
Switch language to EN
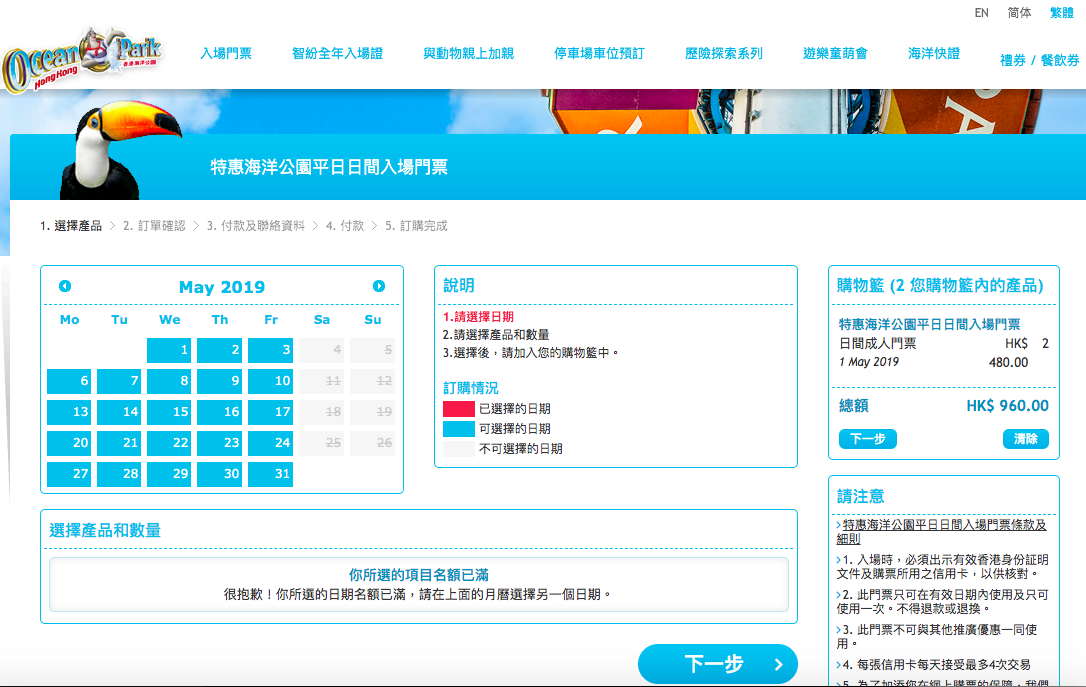click(x=981, y=12)
